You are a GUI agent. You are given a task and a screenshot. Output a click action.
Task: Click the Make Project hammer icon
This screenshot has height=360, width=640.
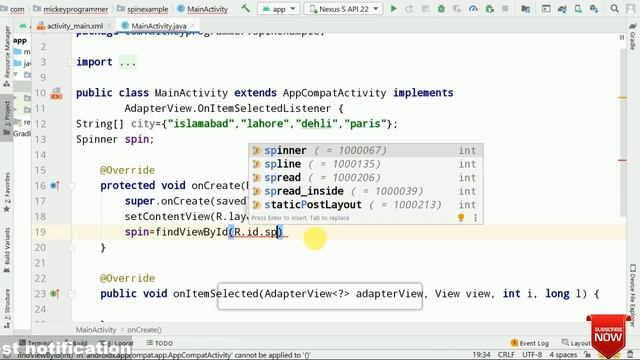(x=245, y=8)
